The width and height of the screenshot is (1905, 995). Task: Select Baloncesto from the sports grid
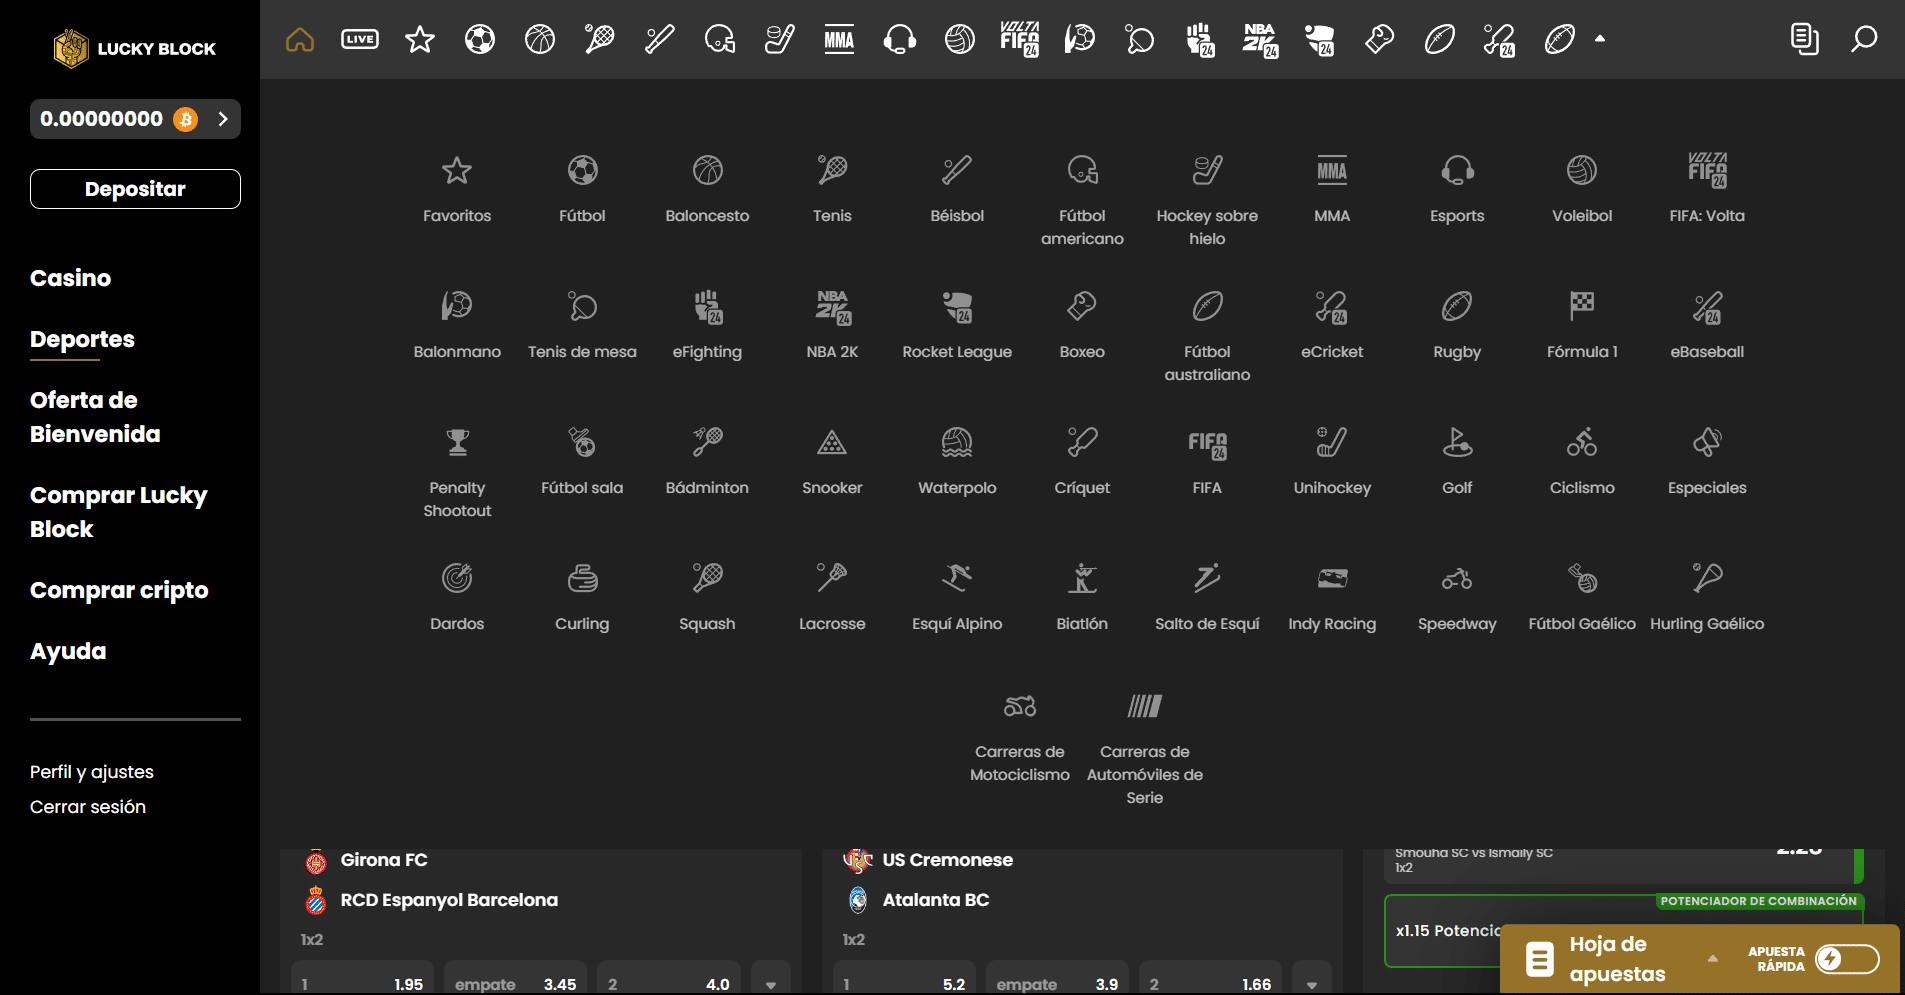(x=707, y=189)
